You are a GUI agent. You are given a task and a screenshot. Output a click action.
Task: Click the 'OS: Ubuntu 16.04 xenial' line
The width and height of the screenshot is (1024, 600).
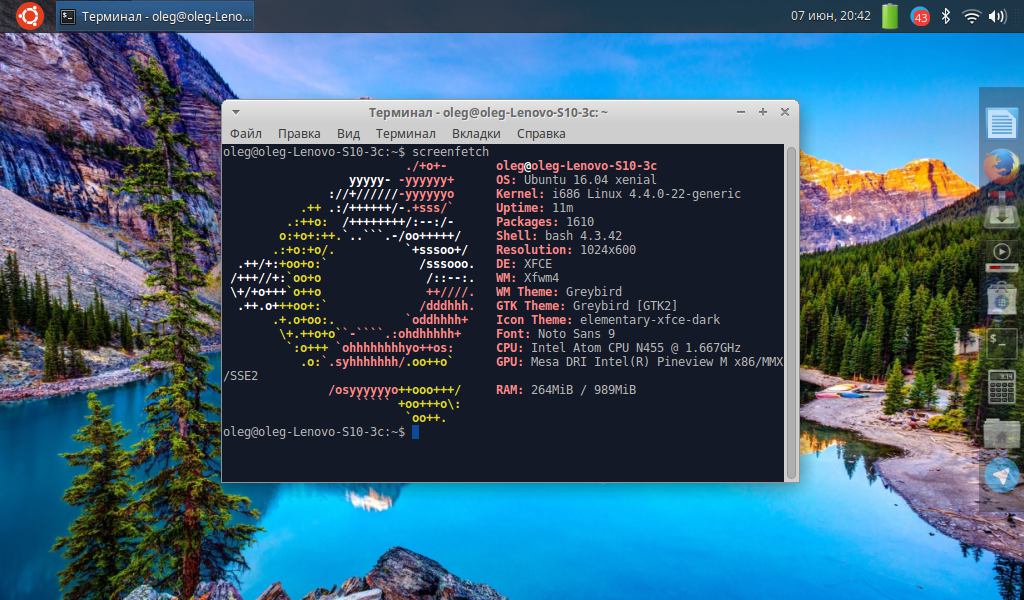[576, 180]
